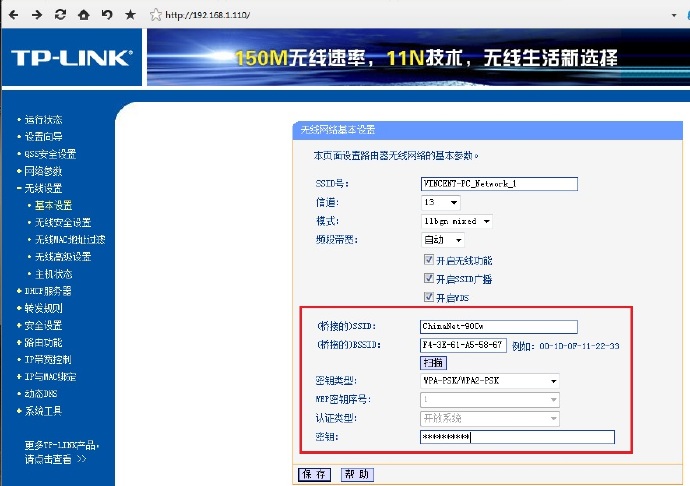Open the browser home page icon
This screenshot has height=486, width=690.
(x=84, y=15)
